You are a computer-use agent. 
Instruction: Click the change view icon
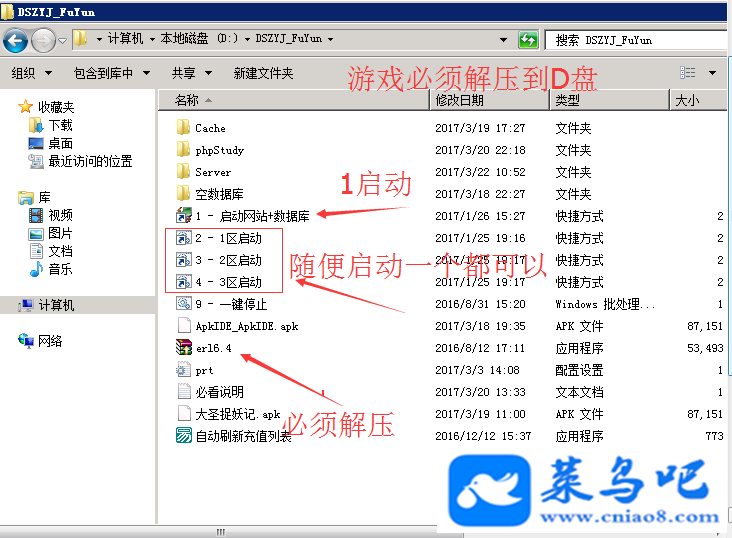coord(688,73)
